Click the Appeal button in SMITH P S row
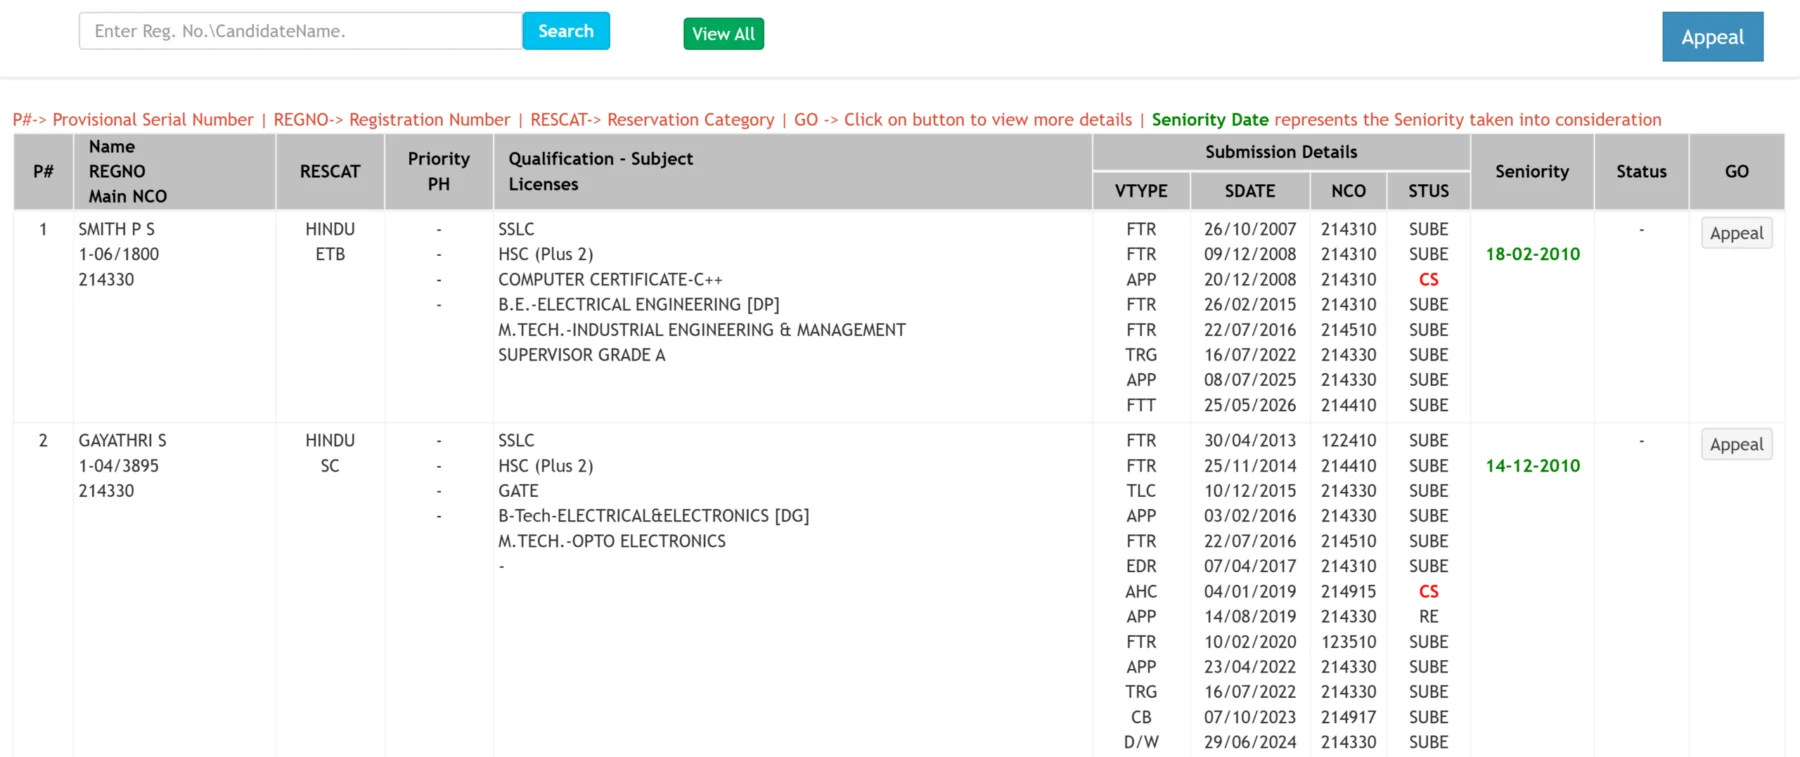 click(1737, 233)
